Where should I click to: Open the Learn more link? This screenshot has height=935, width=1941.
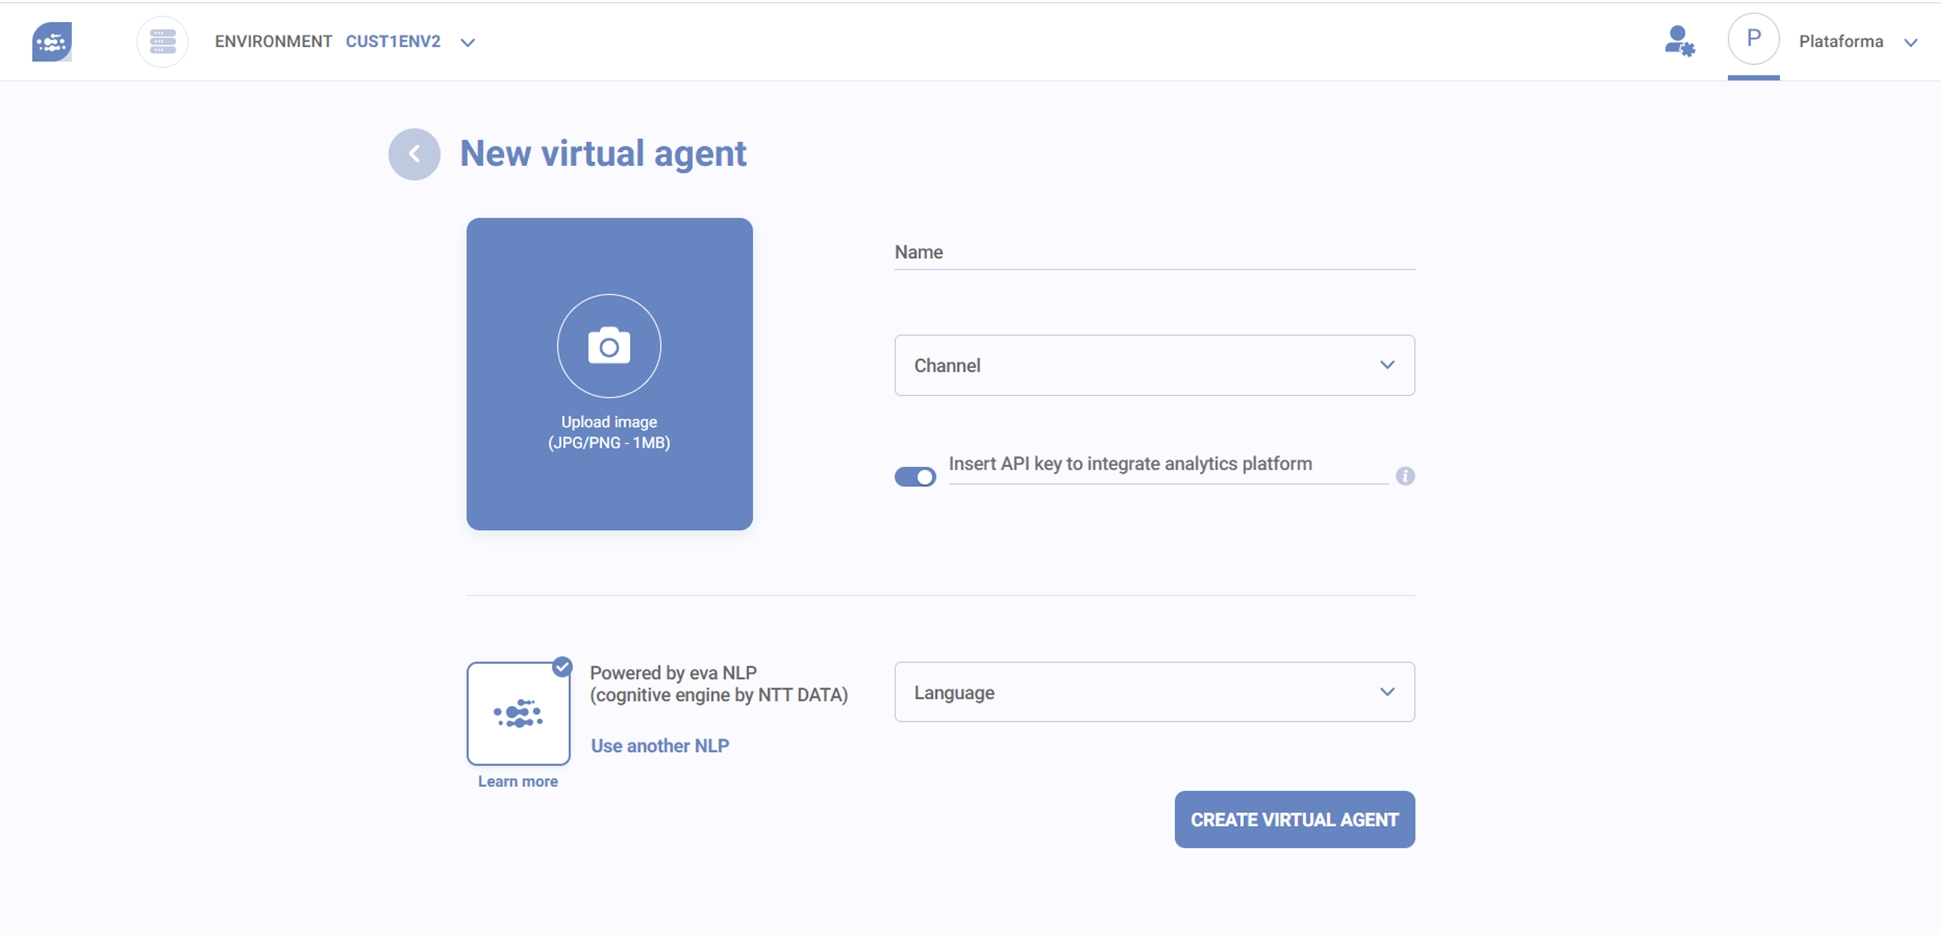pos(518,782)
